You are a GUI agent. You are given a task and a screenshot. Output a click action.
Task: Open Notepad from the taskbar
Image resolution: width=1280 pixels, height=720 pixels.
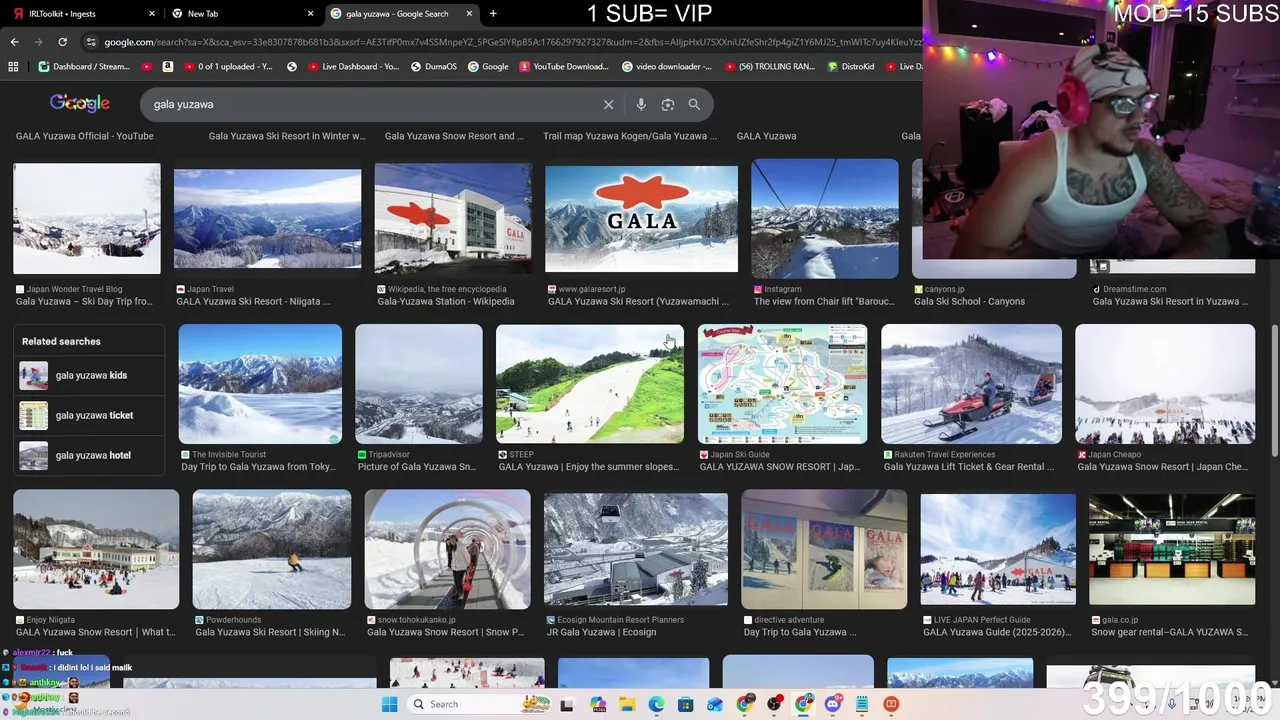(862, 704)
